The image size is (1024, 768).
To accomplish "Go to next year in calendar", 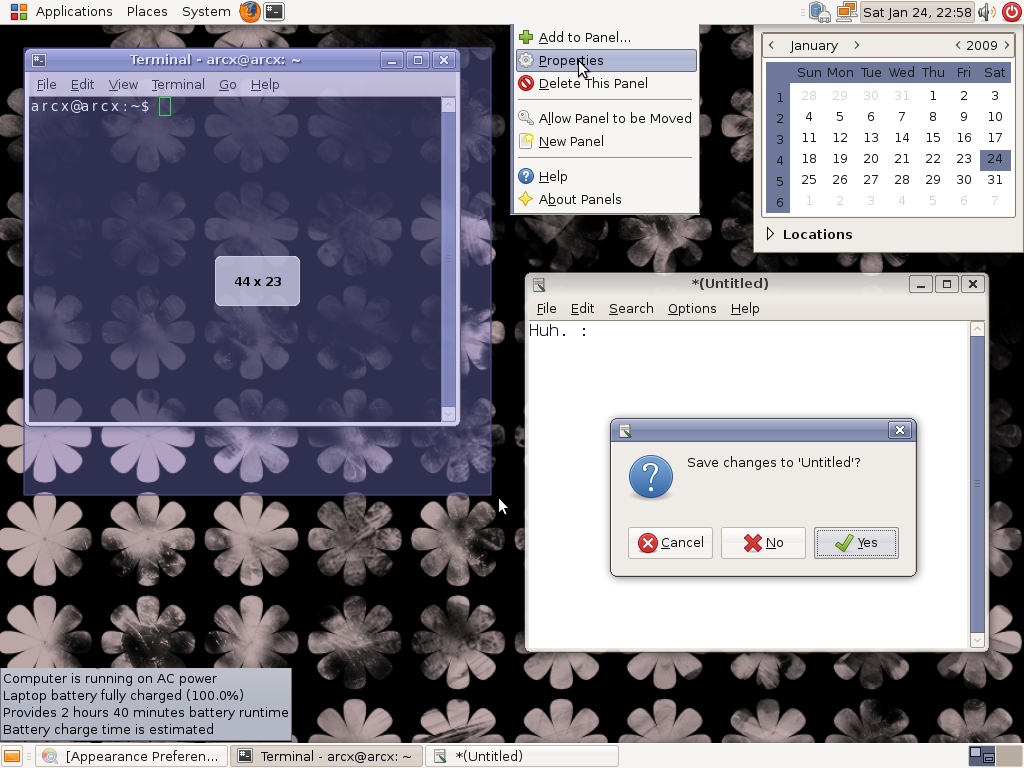I will pos(1006,45).
